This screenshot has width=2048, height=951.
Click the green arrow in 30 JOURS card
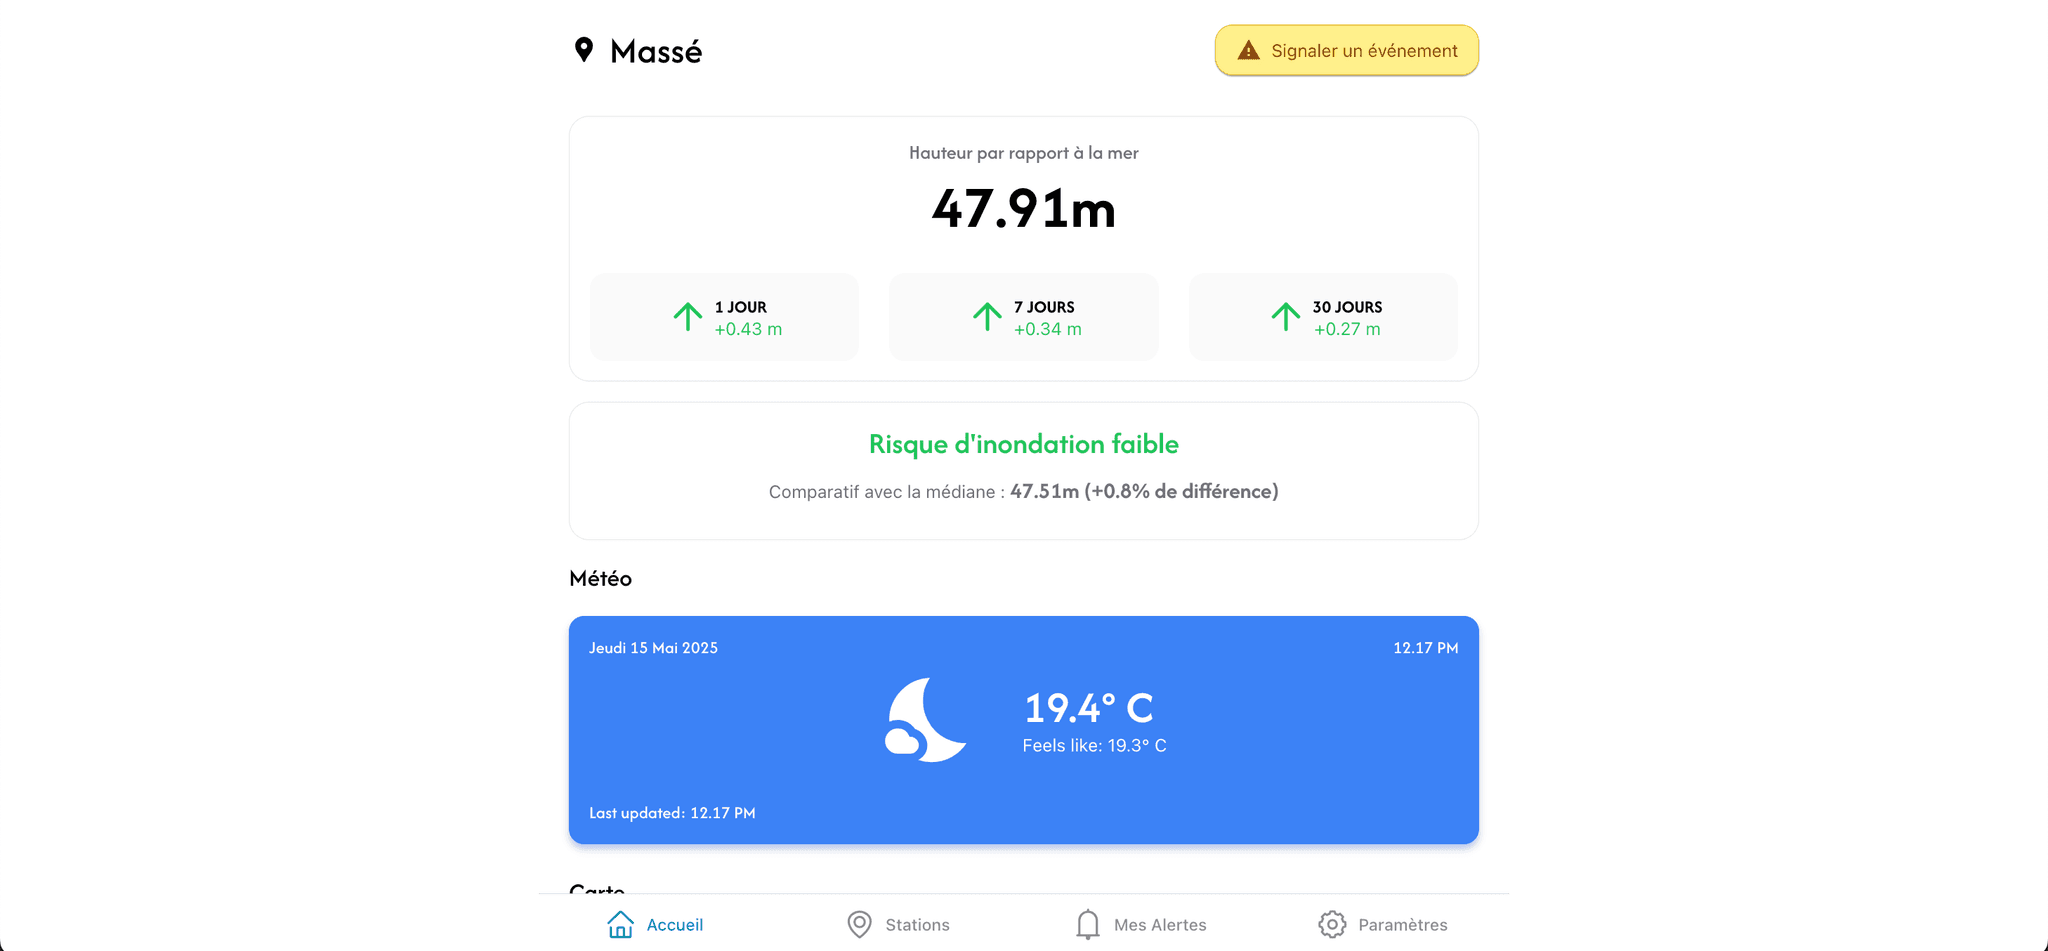coord(1286,317)
